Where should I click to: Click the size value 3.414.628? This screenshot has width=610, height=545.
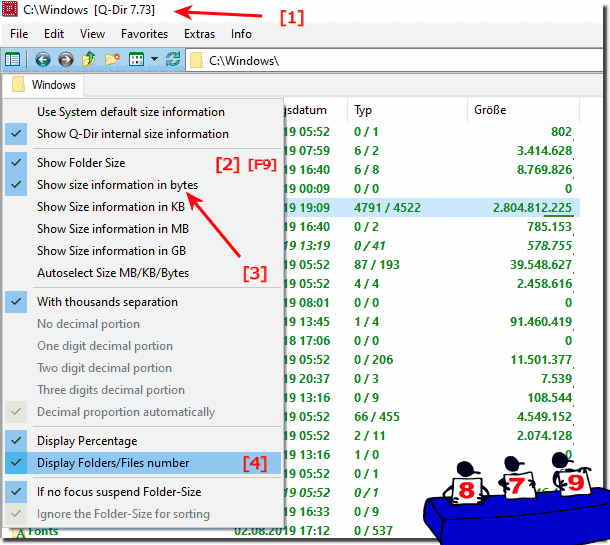point(544,151)
